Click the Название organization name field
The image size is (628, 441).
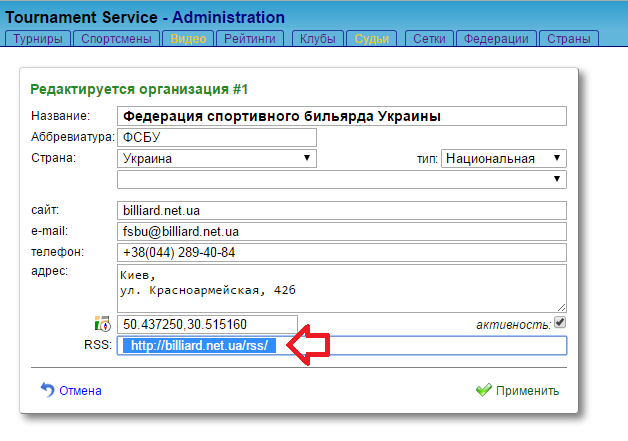[x=342, y=116]
